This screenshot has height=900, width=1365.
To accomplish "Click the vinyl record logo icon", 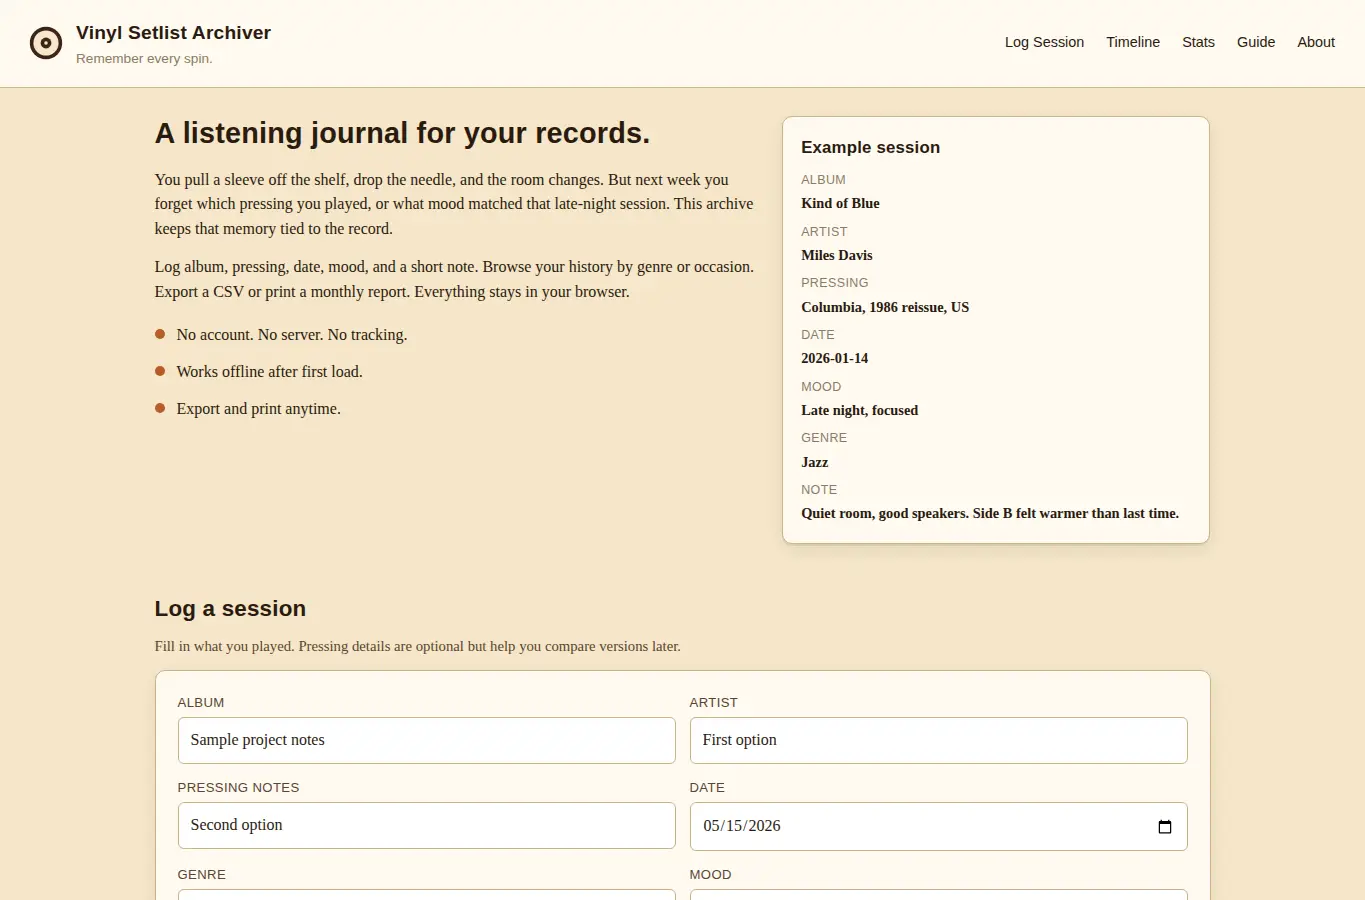I will 46,43.
